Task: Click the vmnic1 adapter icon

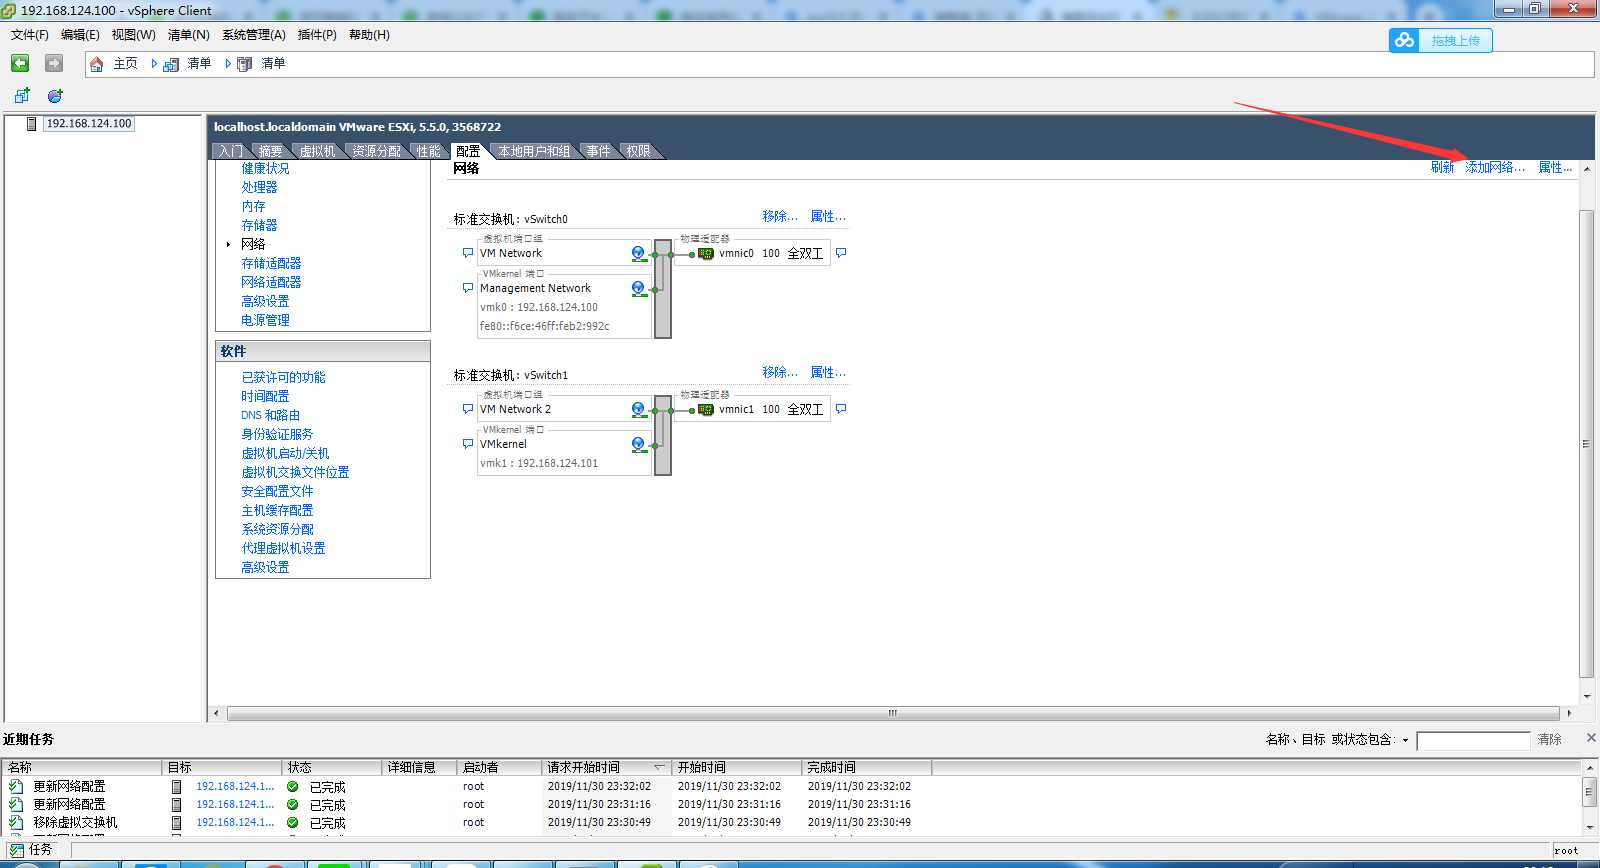Action: coord(706,410)
